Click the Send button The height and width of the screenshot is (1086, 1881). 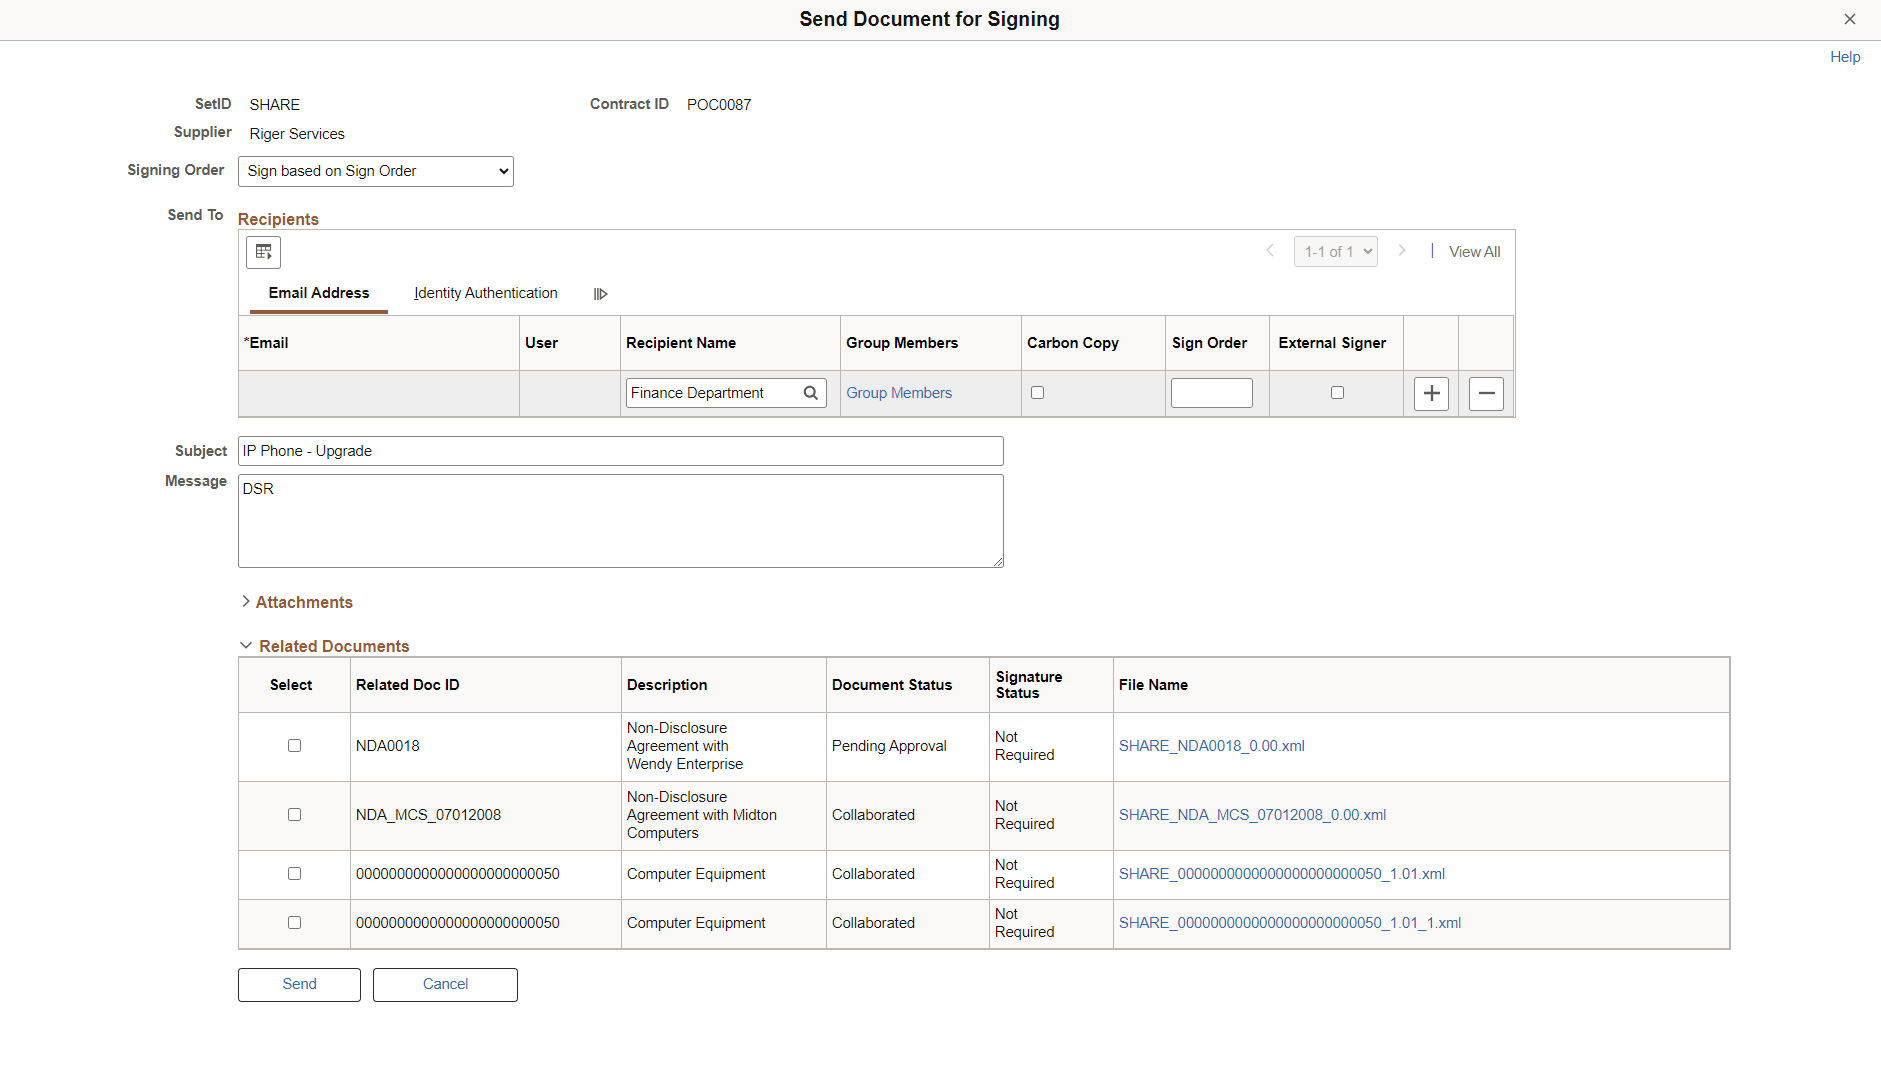(x=298, y=984)
